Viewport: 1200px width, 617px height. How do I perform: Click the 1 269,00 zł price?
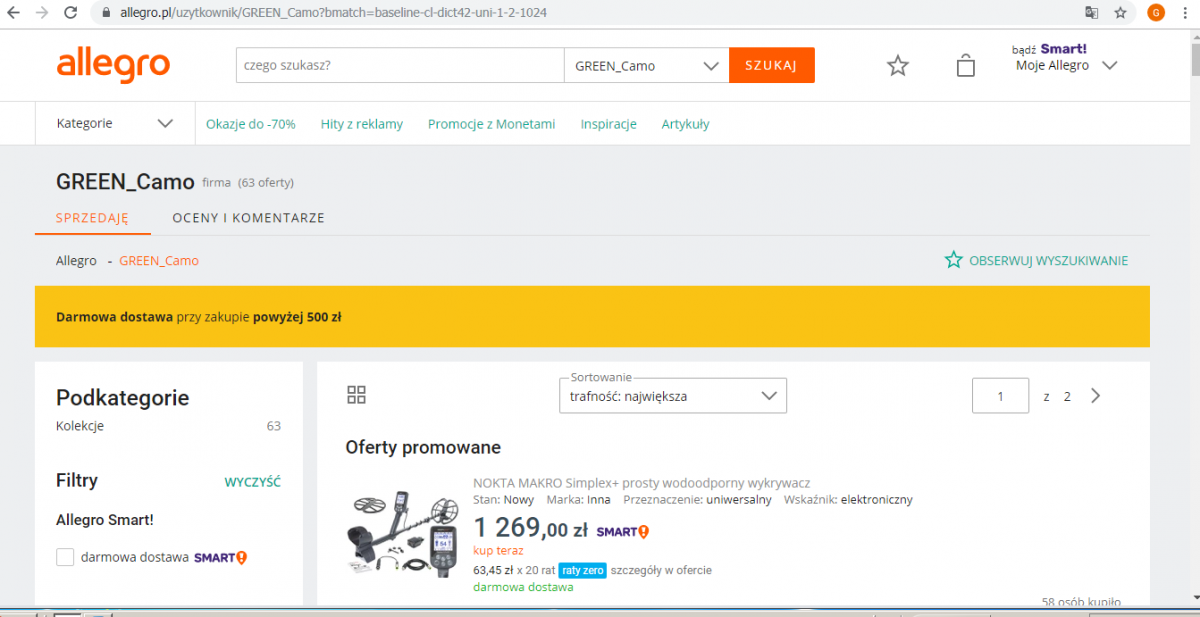tap(530, 528)
